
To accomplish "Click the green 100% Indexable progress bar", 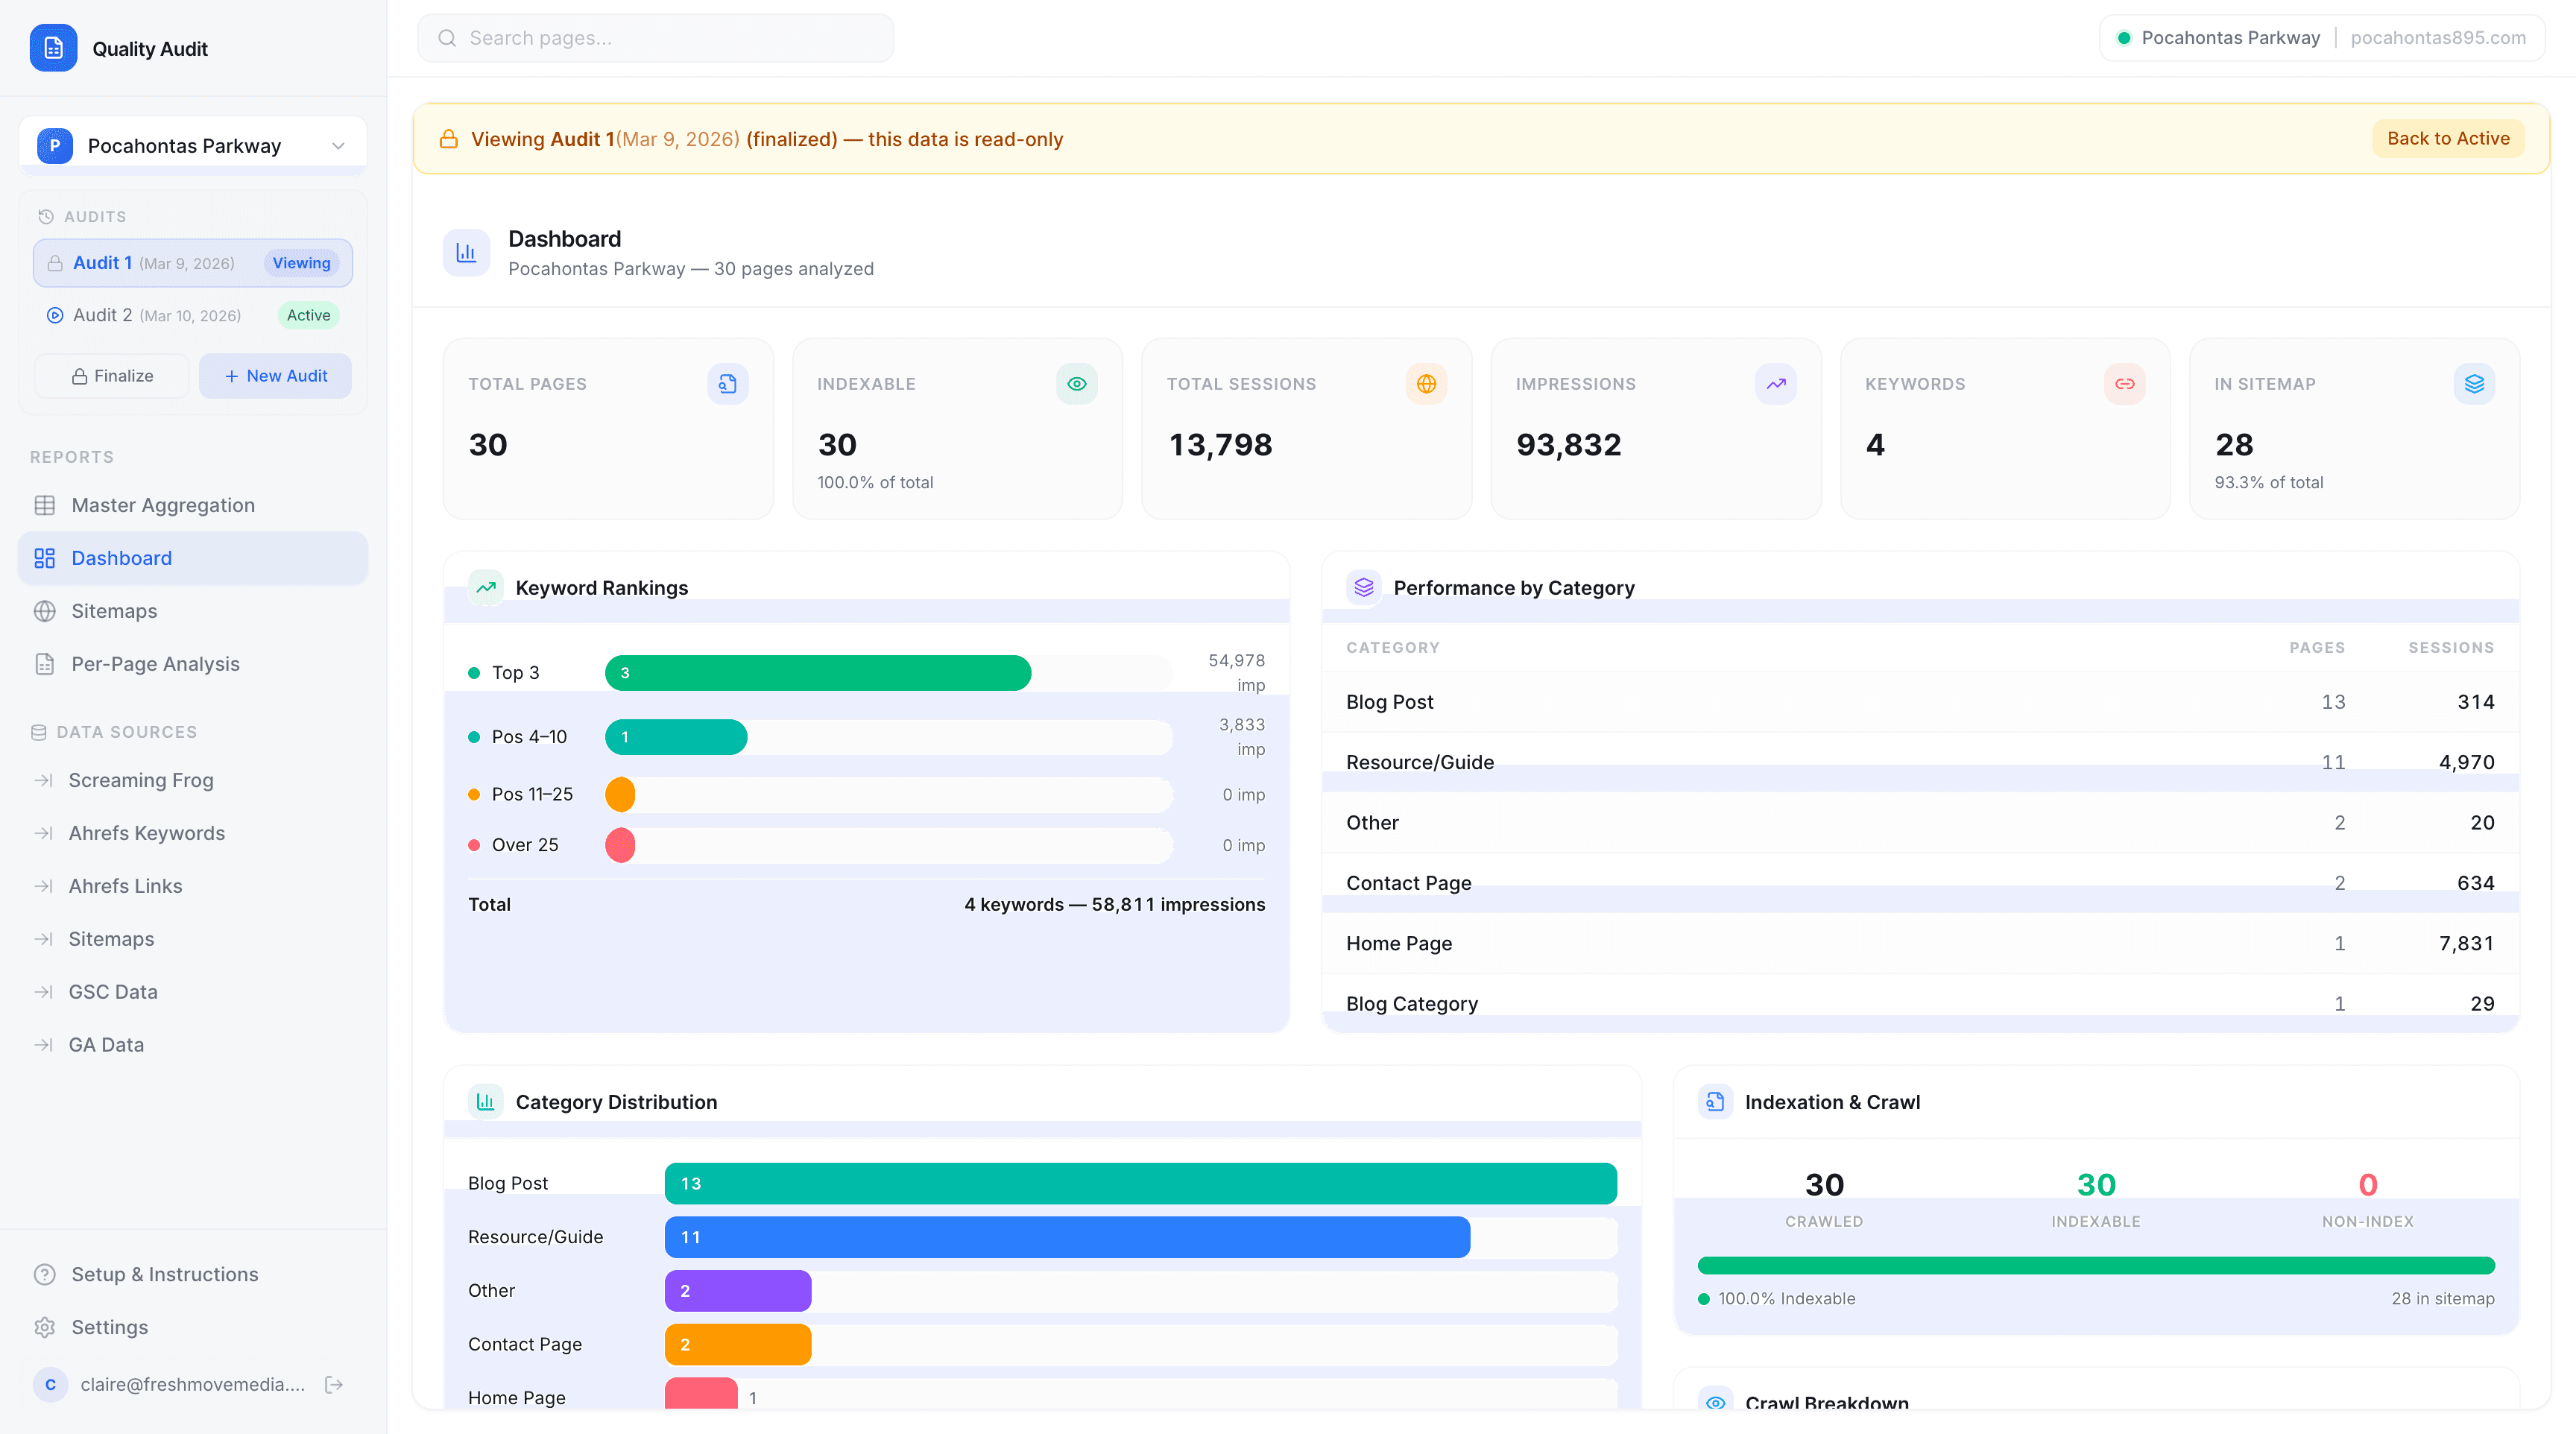I will 2096,1266.
